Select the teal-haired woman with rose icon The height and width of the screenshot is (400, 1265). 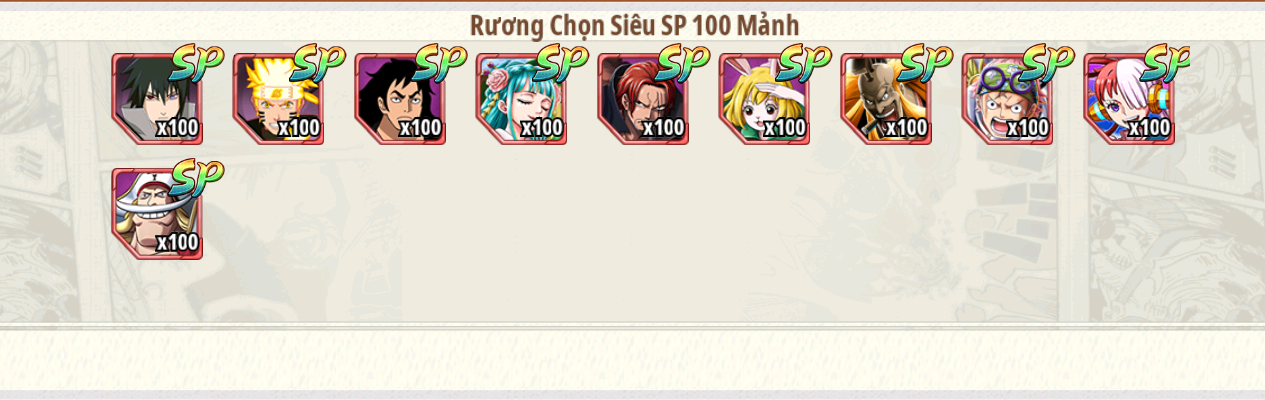coord(522,99)
